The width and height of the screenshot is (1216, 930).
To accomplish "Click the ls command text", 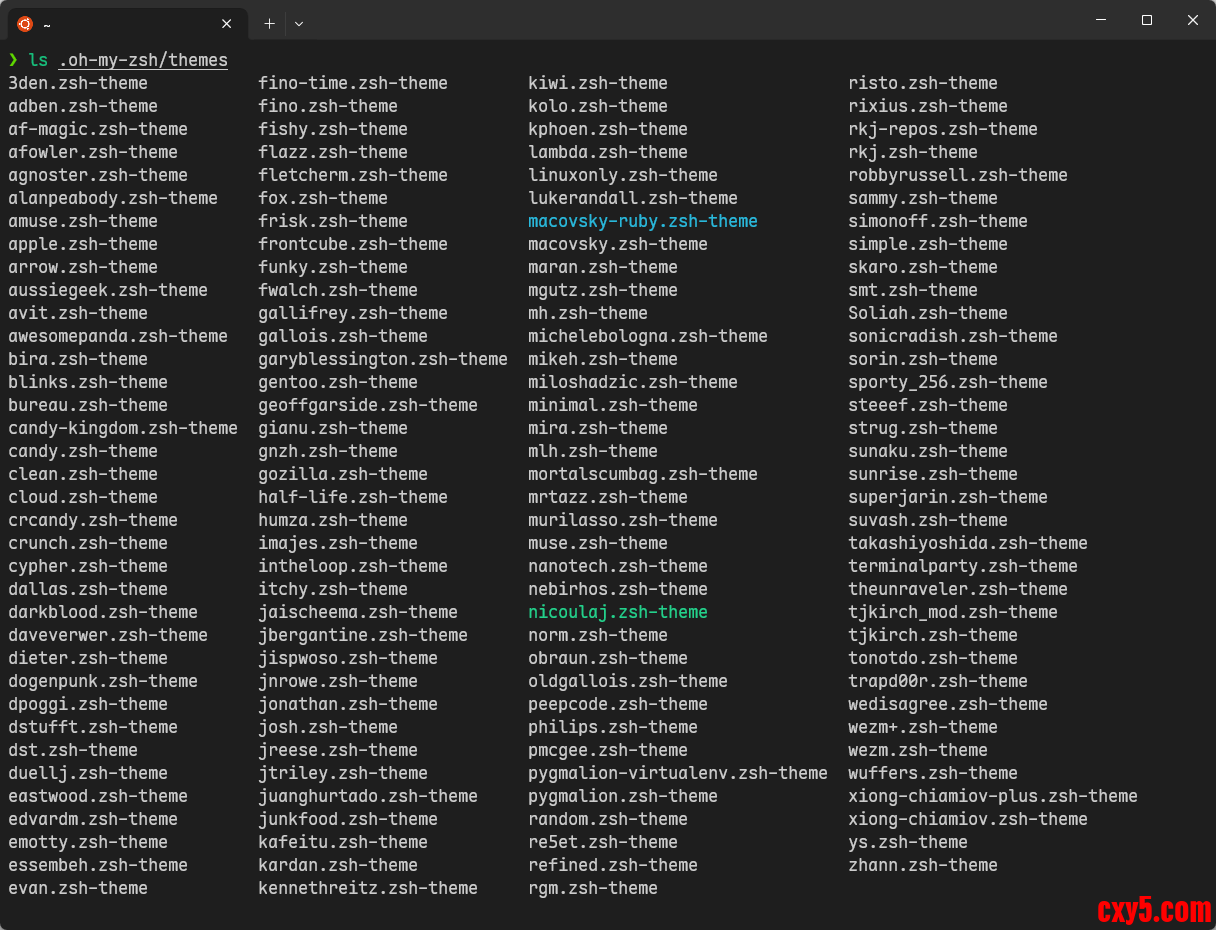I will coord(38,60).
